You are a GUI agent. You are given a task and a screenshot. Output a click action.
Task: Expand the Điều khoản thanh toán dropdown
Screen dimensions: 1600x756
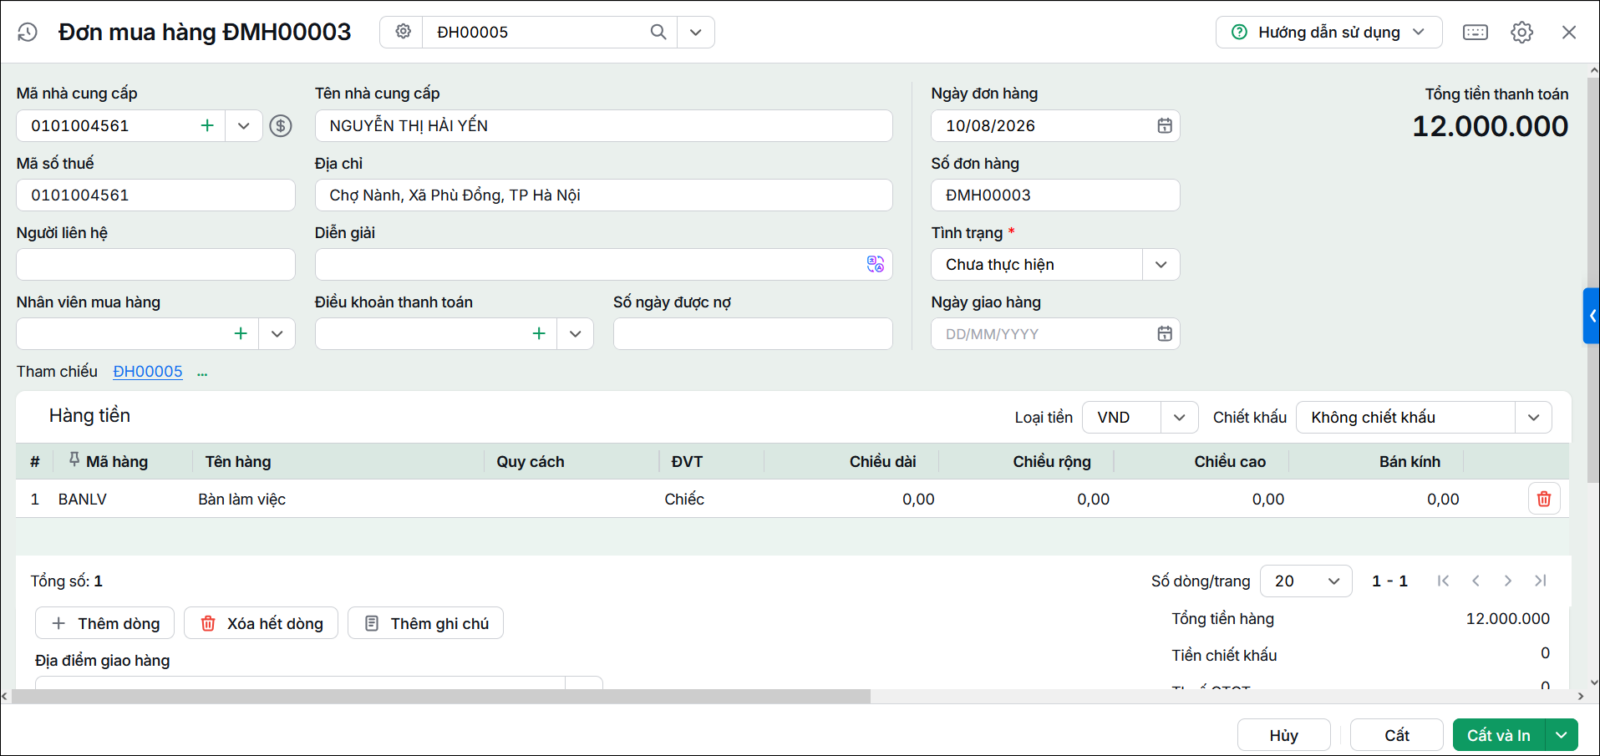tap(575, 334)
